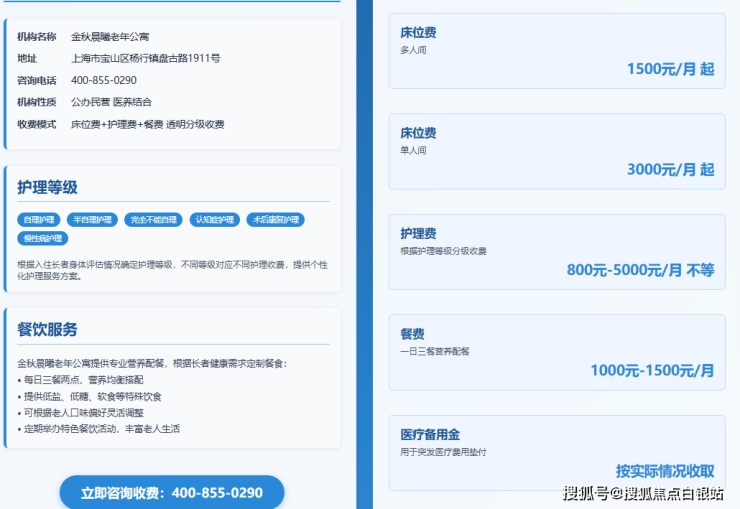Select the 半自理护理 tag
740x509 pixels.
point(92,220)
